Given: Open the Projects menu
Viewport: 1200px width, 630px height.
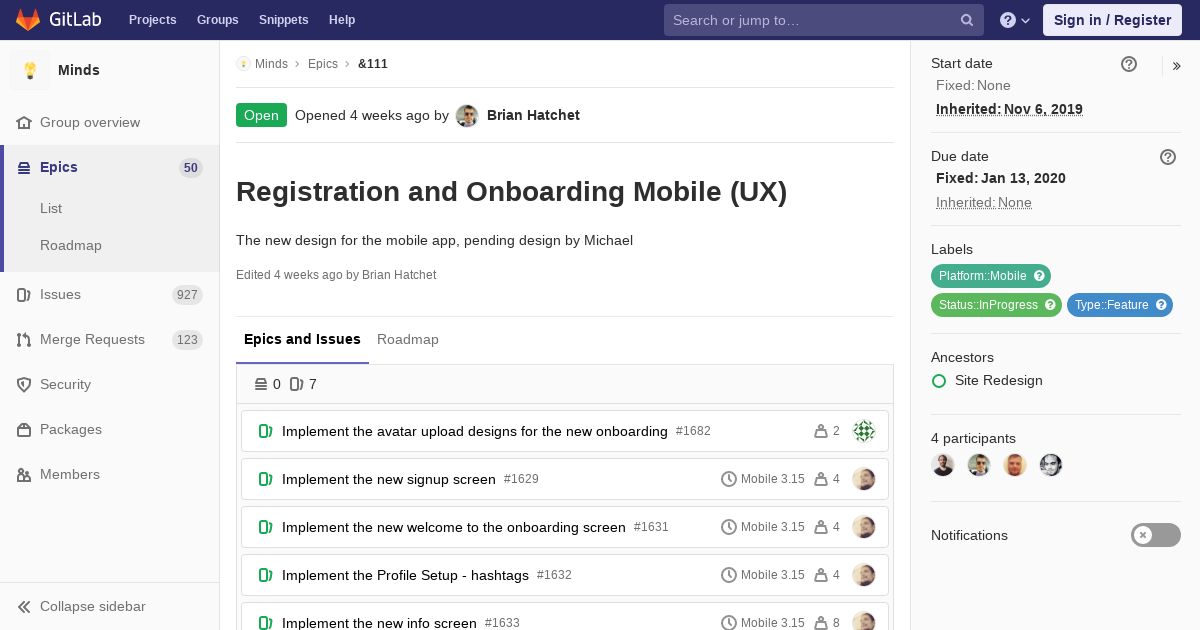Looking at the screenshot, I should (153, 20).
